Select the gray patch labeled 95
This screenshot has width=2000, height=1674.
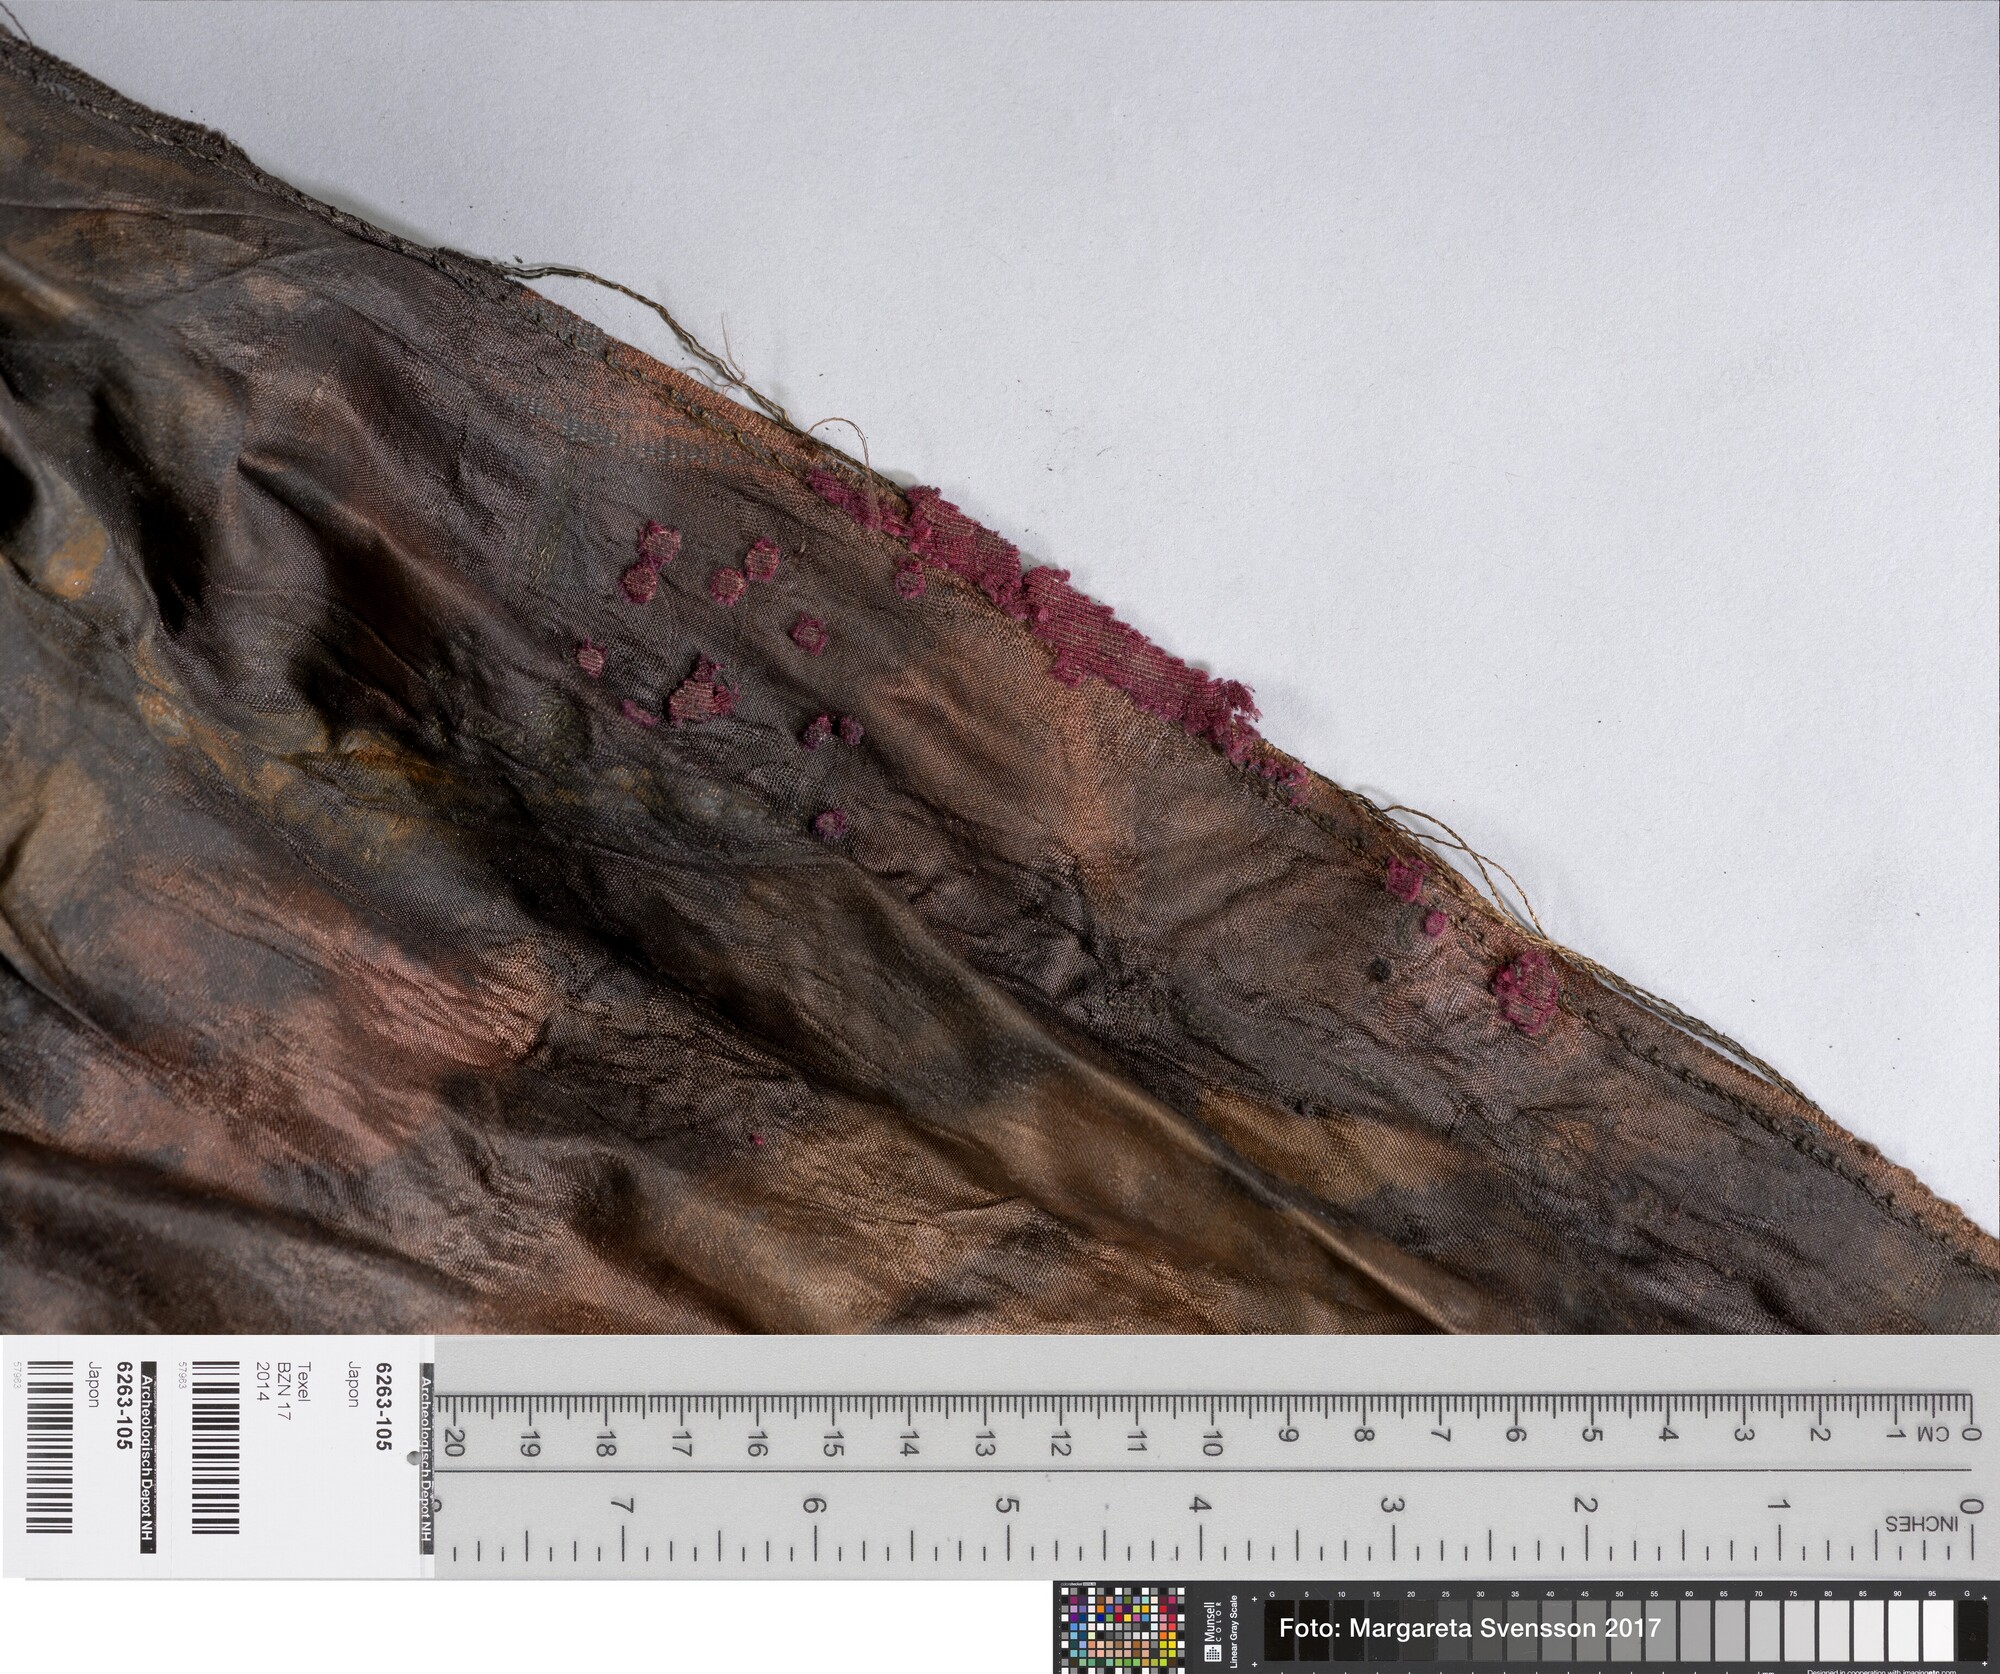click(1938, 1629)
